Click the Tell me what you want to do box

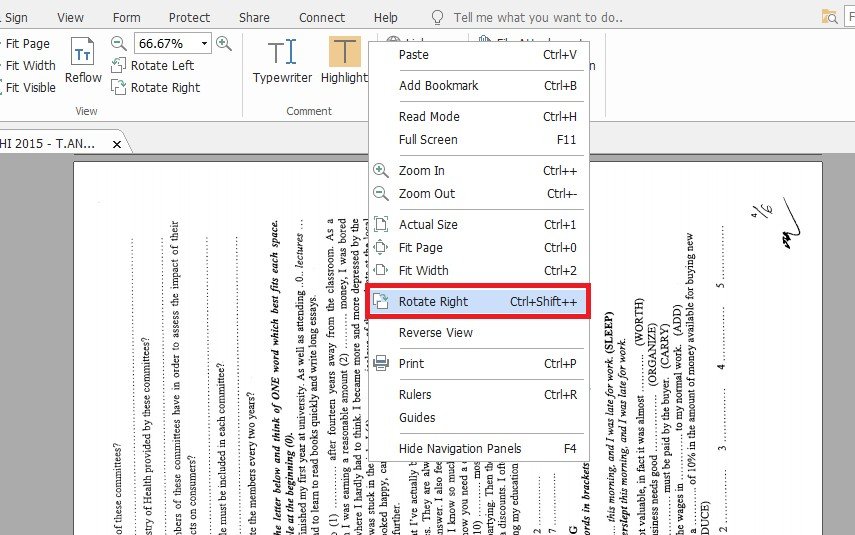coord(538,17)
